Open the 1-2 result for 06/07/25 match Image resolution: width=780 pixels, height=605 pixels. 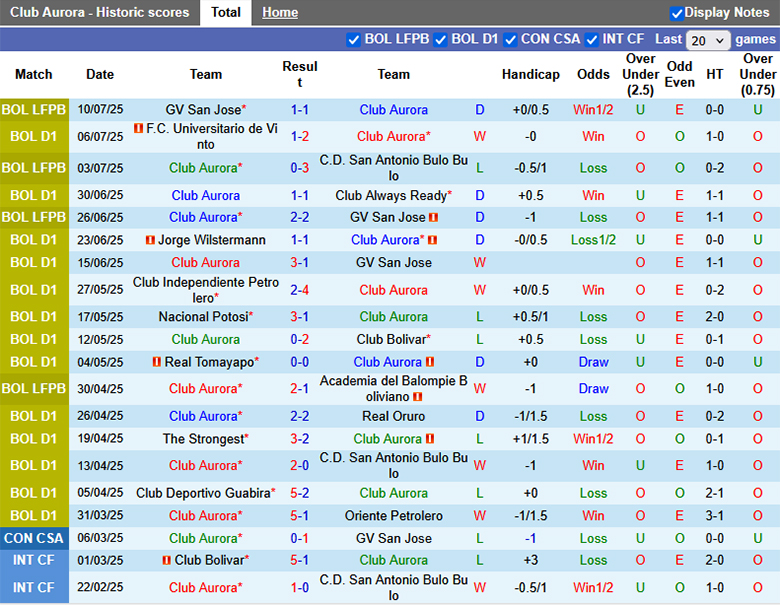coord(299,136)
